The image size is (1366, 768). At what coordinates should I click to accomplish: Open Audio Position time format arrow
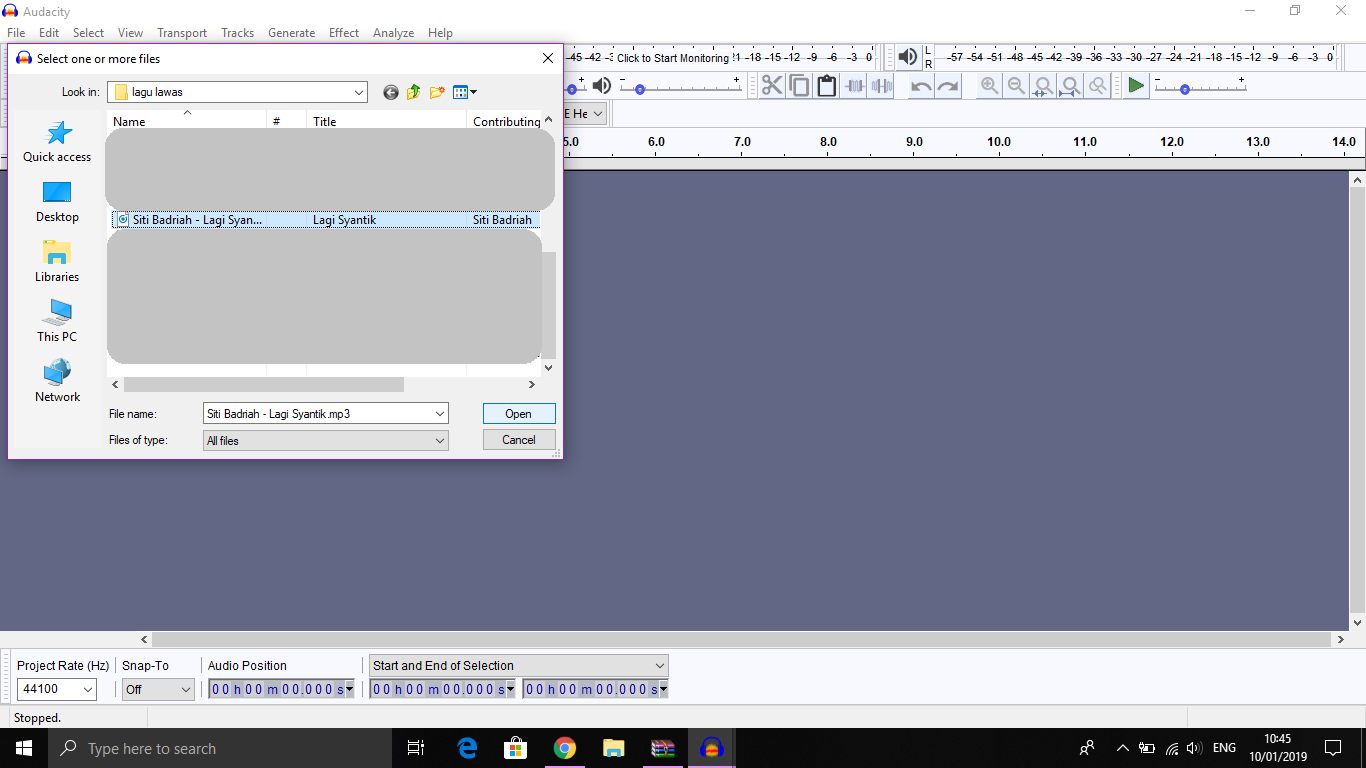pos(349,689)
